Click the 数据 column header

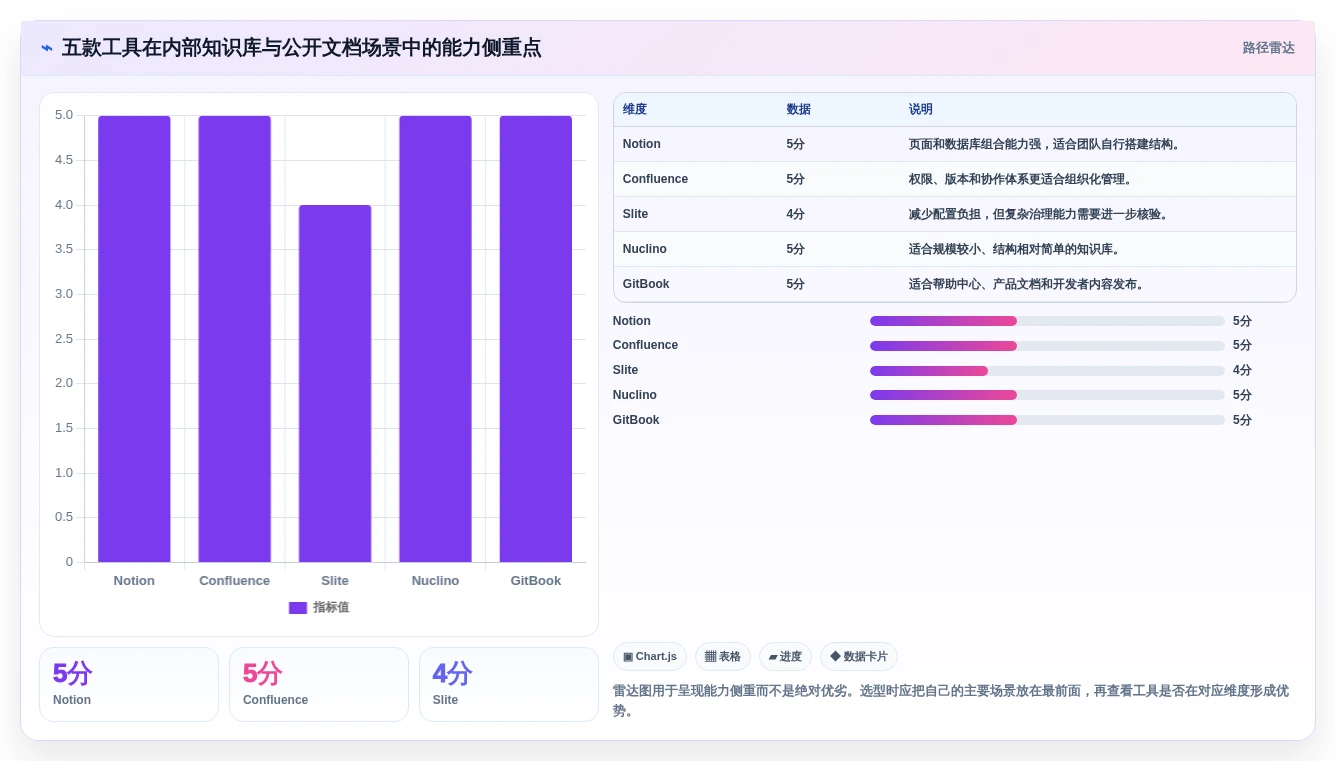coord(799,109)
